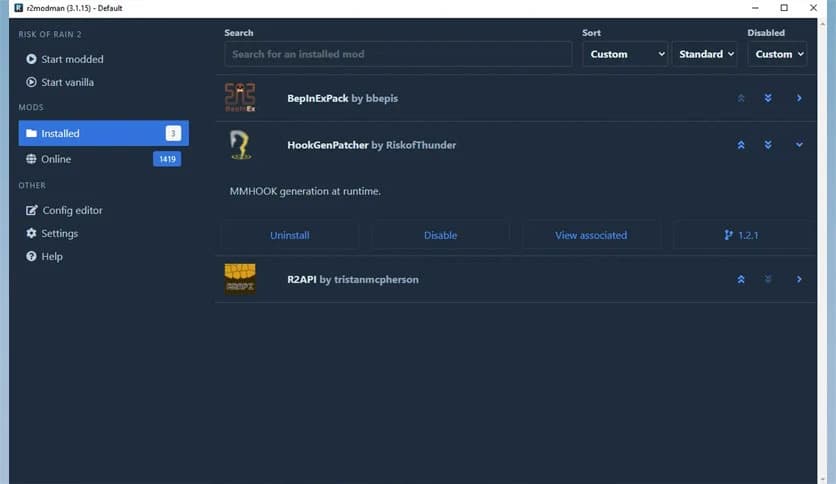This screenshot has width=836, height=484.
Task: Uninstall the HookGenPatcher mod
Action: pos(290,235)
